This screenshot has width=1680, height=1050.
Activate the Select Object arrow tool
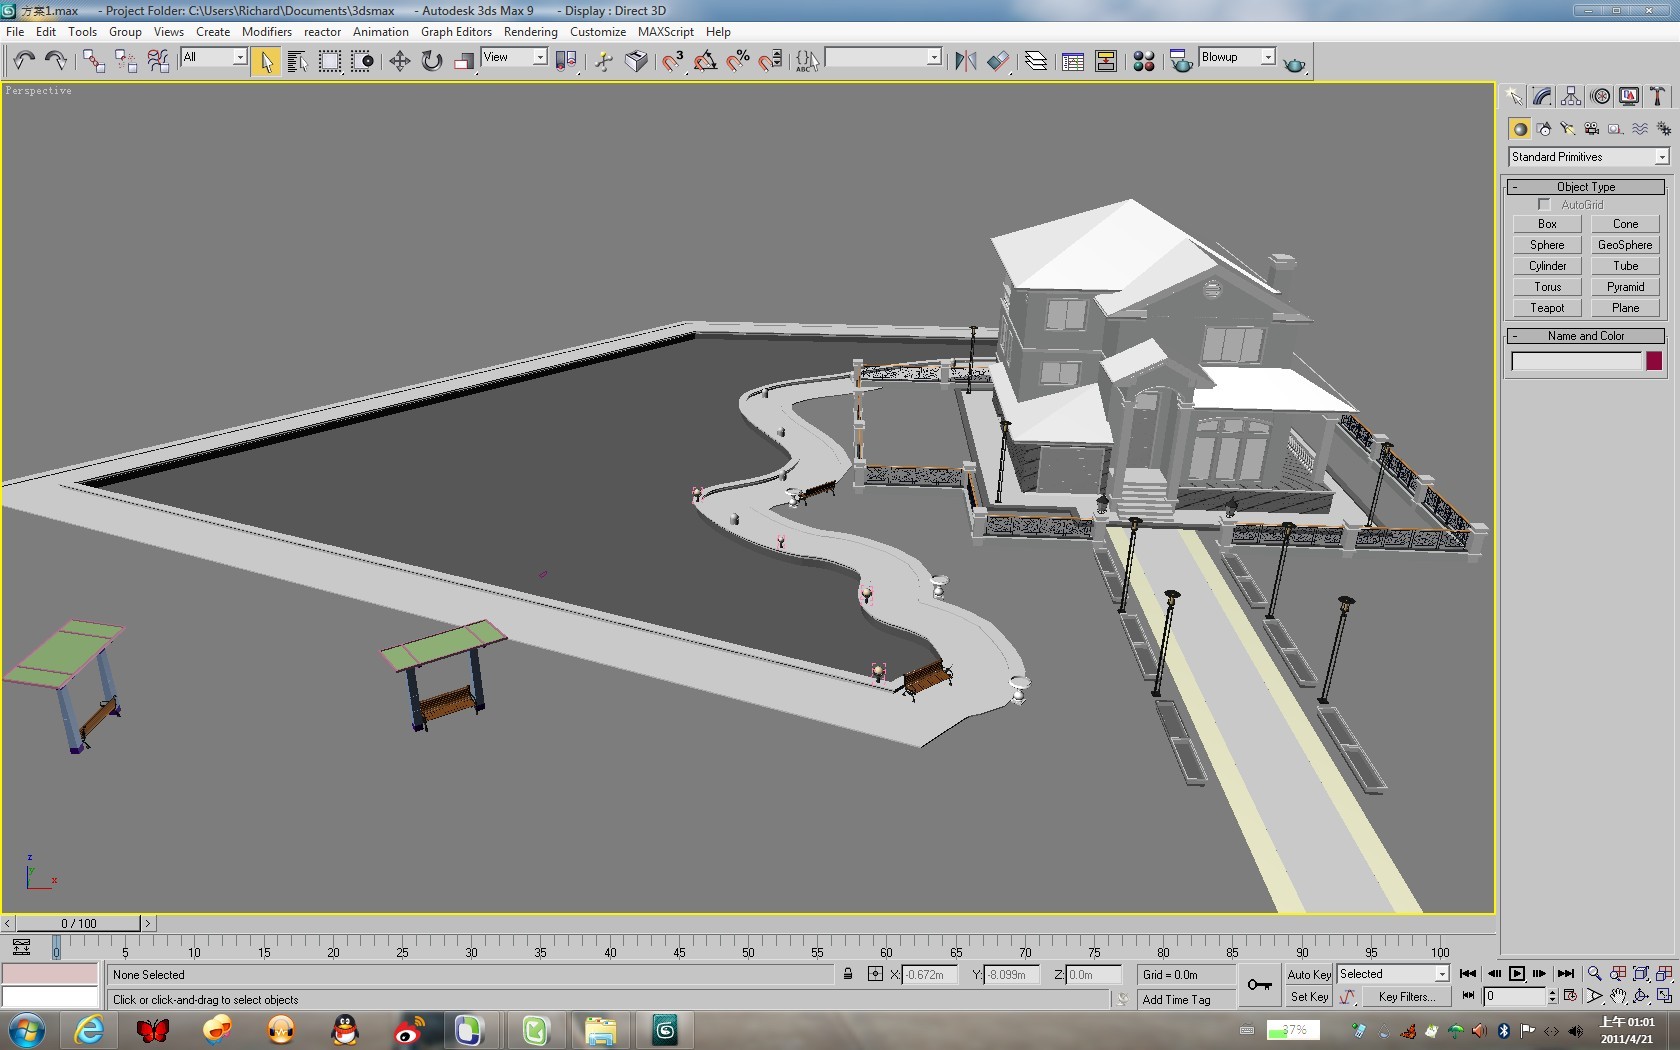(x=266, y=61)
